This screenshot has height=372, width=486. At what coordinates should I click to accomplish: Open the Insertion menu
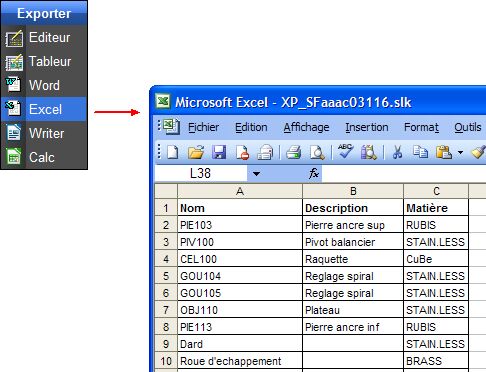367,127
